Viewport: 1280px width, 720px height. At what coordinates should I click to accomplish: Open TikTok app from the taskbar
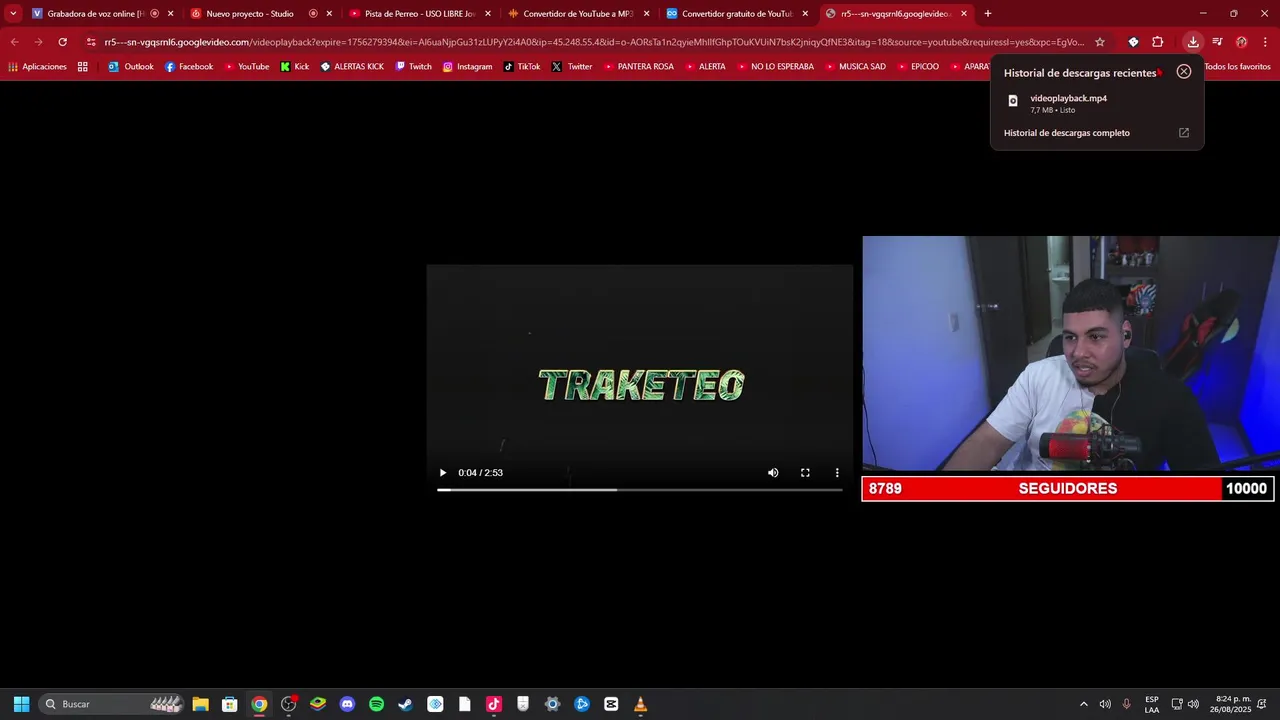click(493, 704)
